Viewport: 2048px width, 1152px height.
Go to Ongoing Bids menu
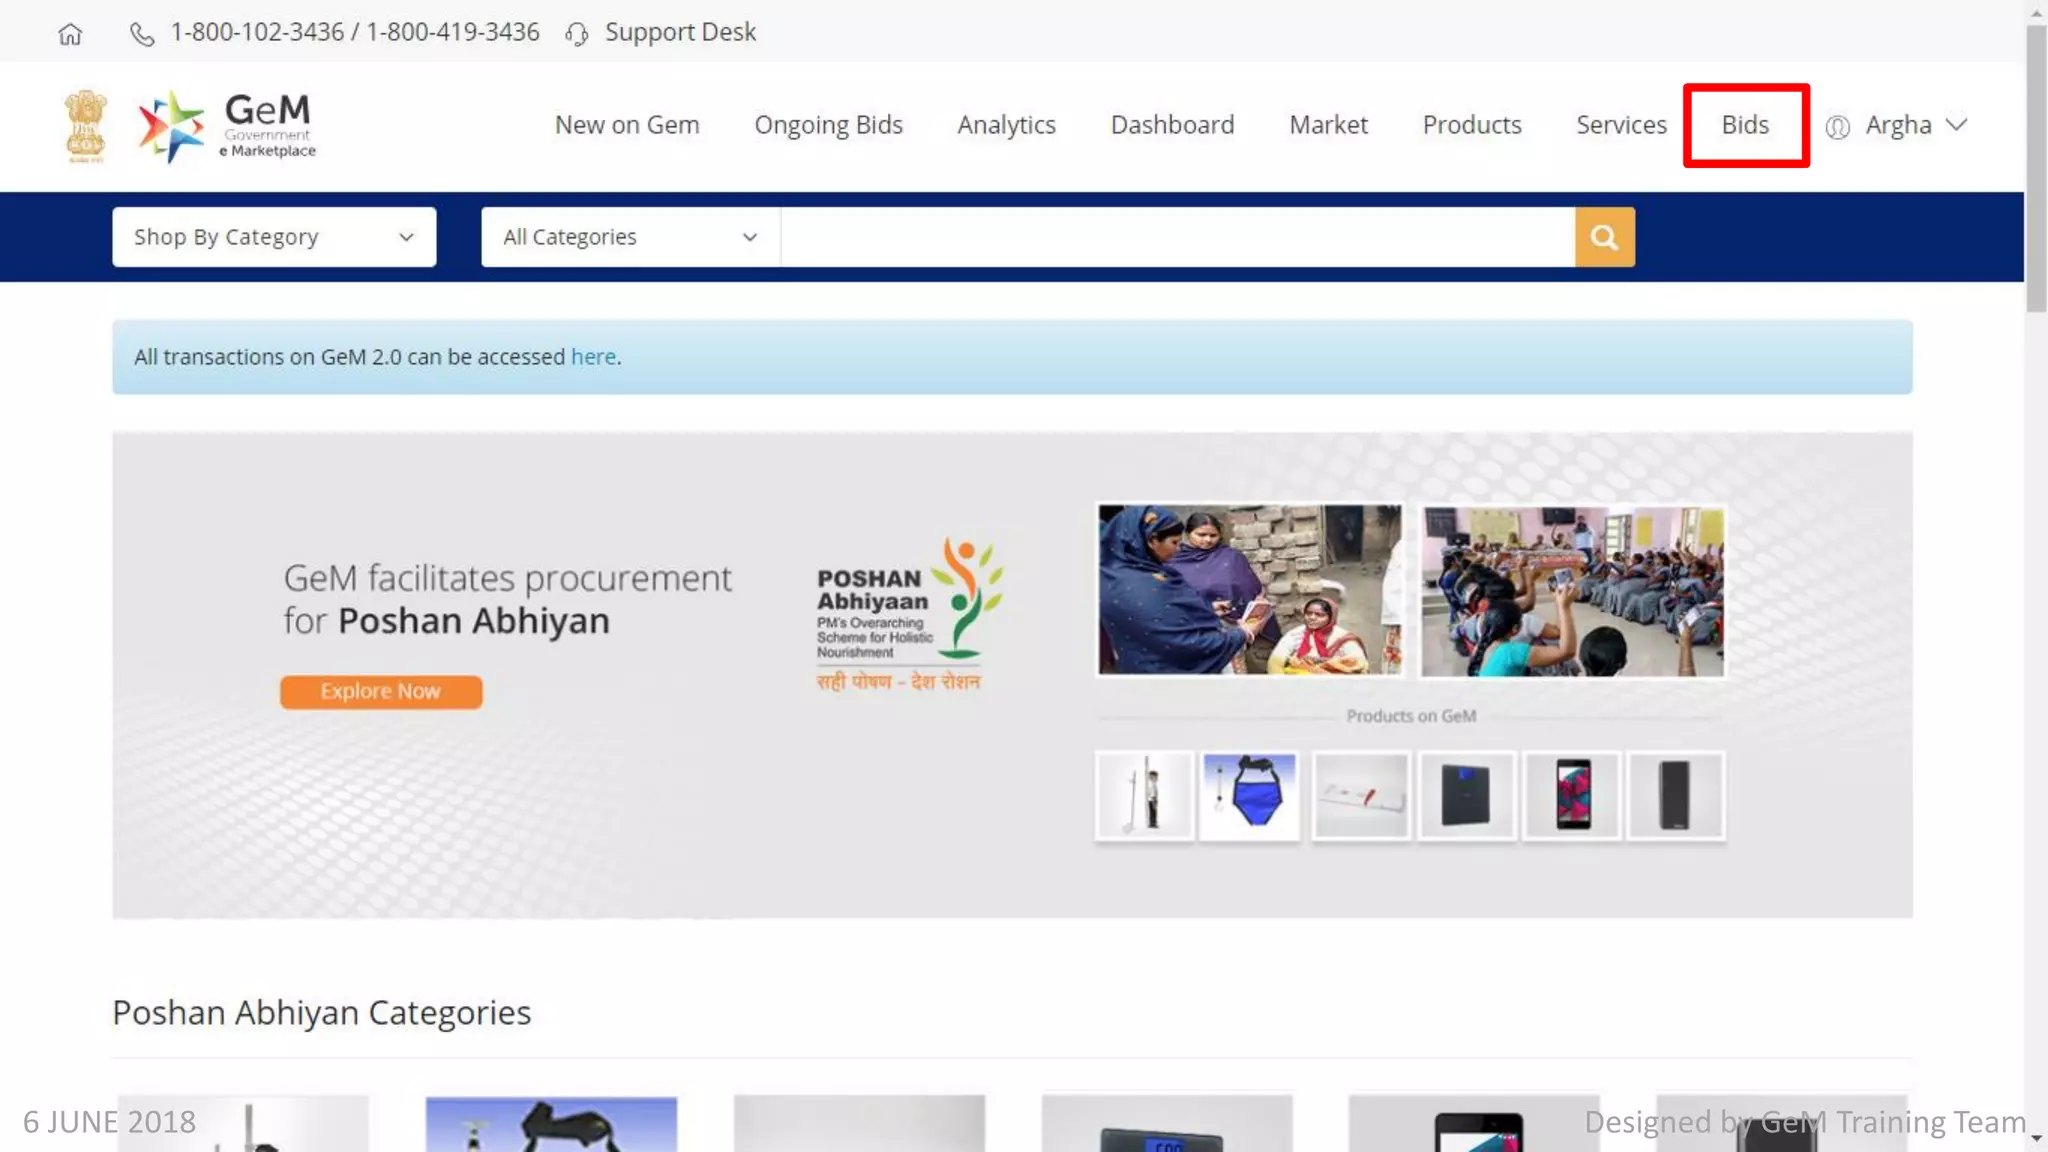[828, 125]
